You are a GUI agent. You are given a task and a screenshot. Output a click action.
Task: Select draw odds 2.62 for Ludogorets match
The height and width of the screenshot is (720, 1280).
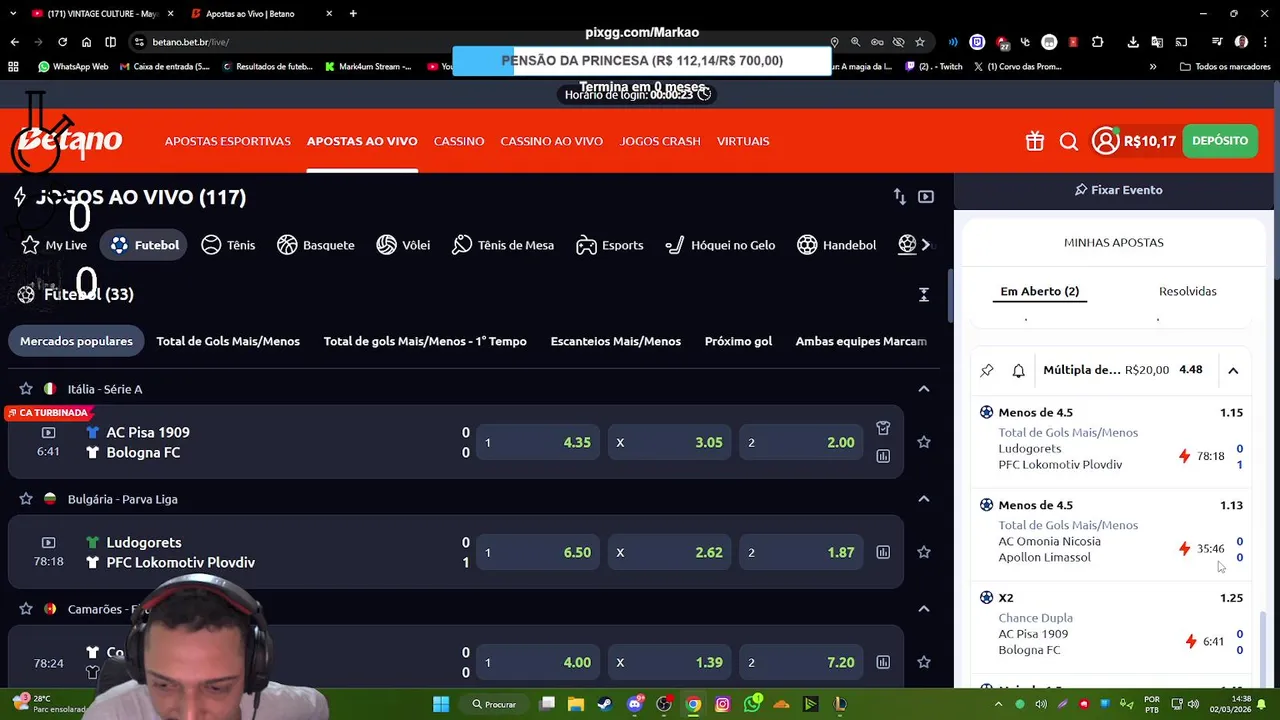tap(669, 552)
